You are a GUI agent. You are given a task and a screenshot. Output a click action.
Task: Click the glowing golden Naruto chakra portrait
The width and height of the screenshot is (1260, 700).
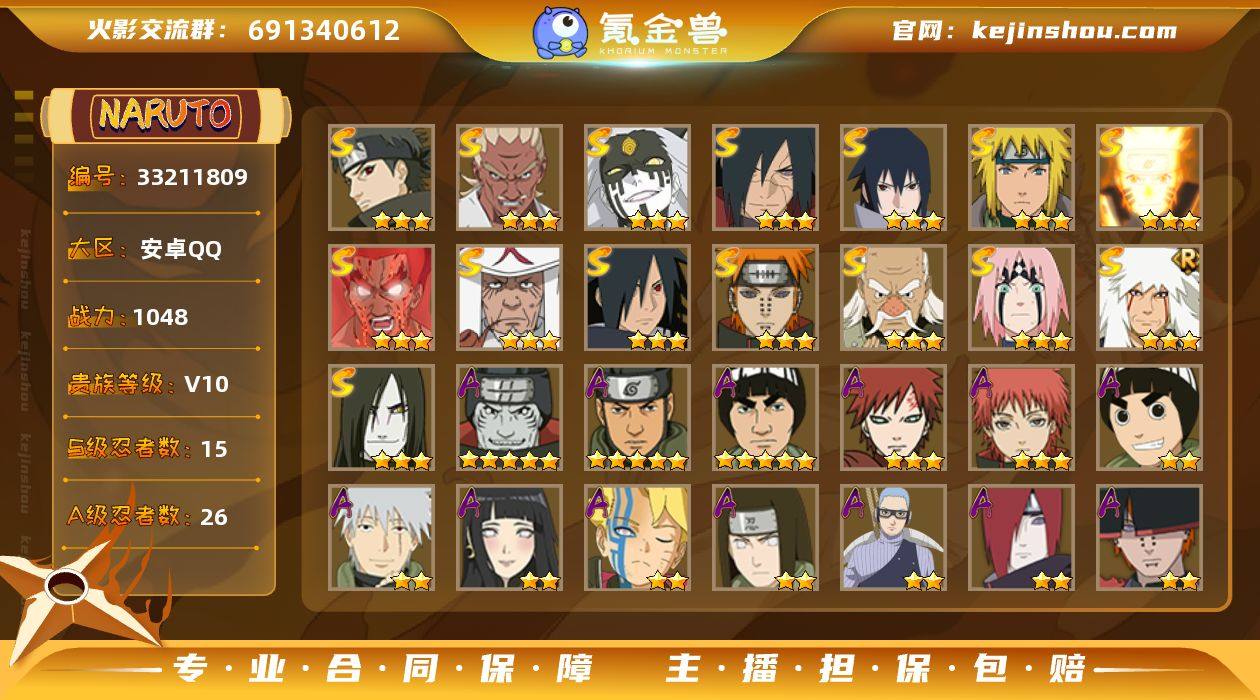coord(1149,177)
